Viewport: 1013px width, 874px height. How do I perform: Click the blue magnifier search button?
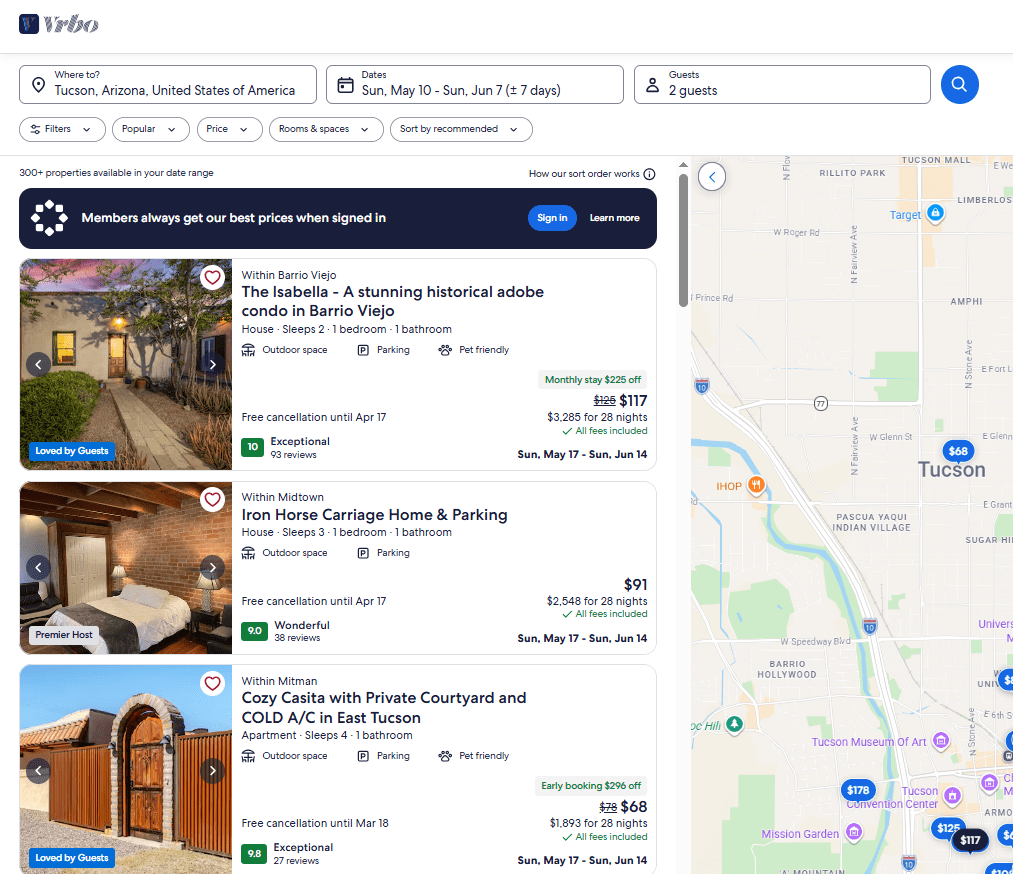pyautogui.click(x=959, y=84)
